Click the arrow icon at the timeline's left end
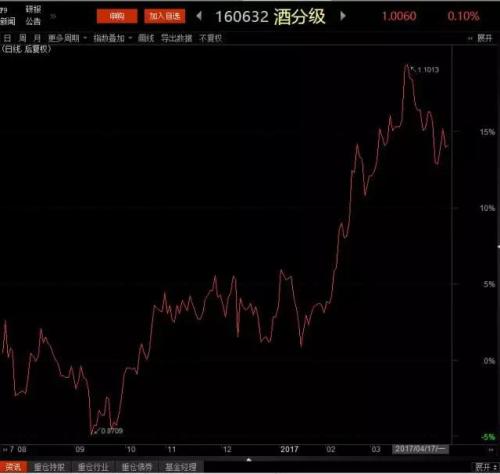 tap(5, 450)
